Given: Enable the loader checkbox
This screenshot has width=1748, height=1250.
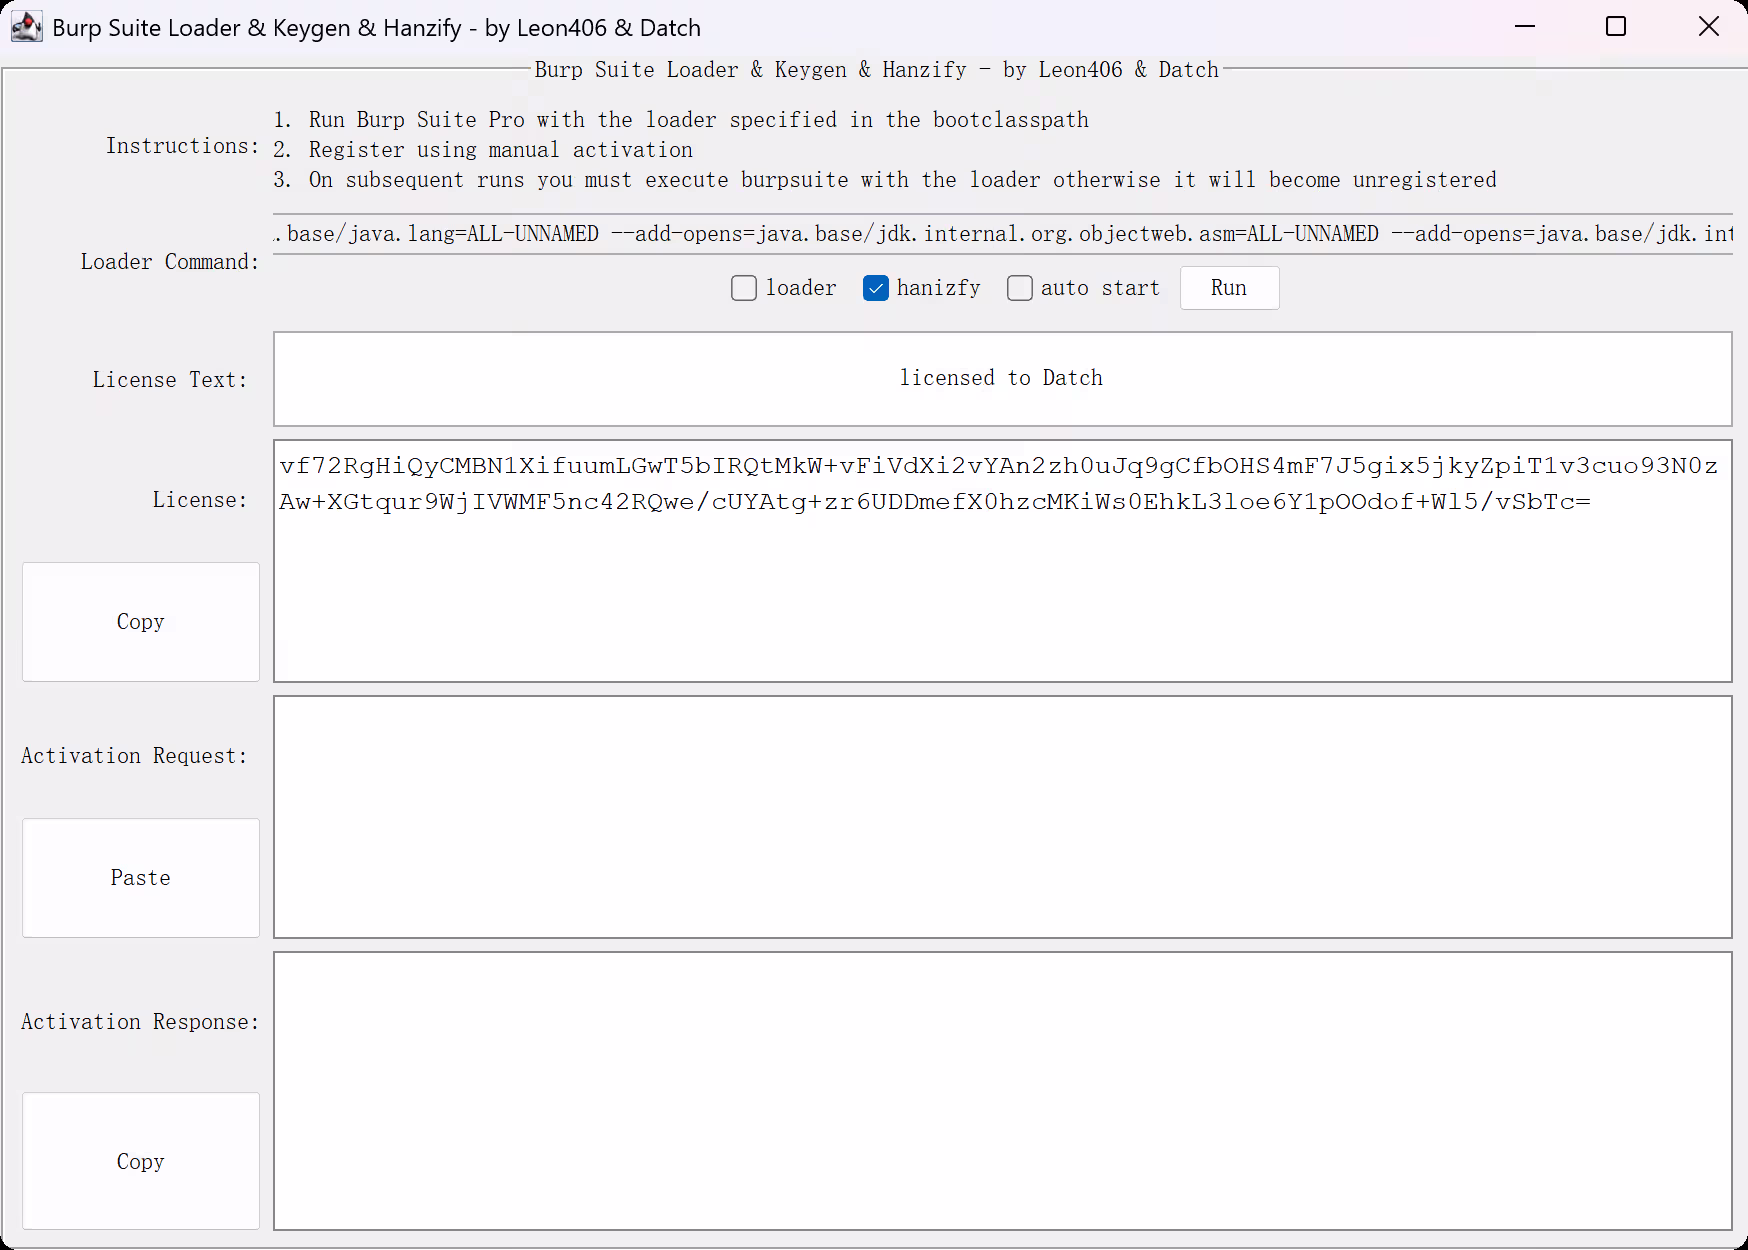Looking at the screenshot, I should (744, 288).
